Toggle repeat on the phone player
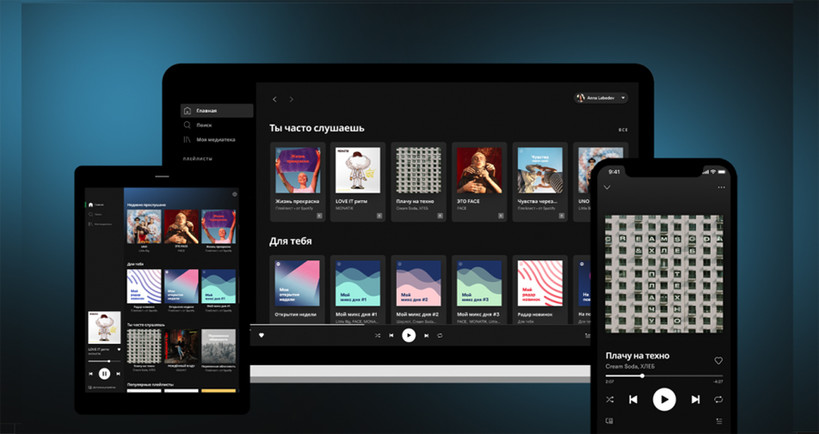 (719, 399)
